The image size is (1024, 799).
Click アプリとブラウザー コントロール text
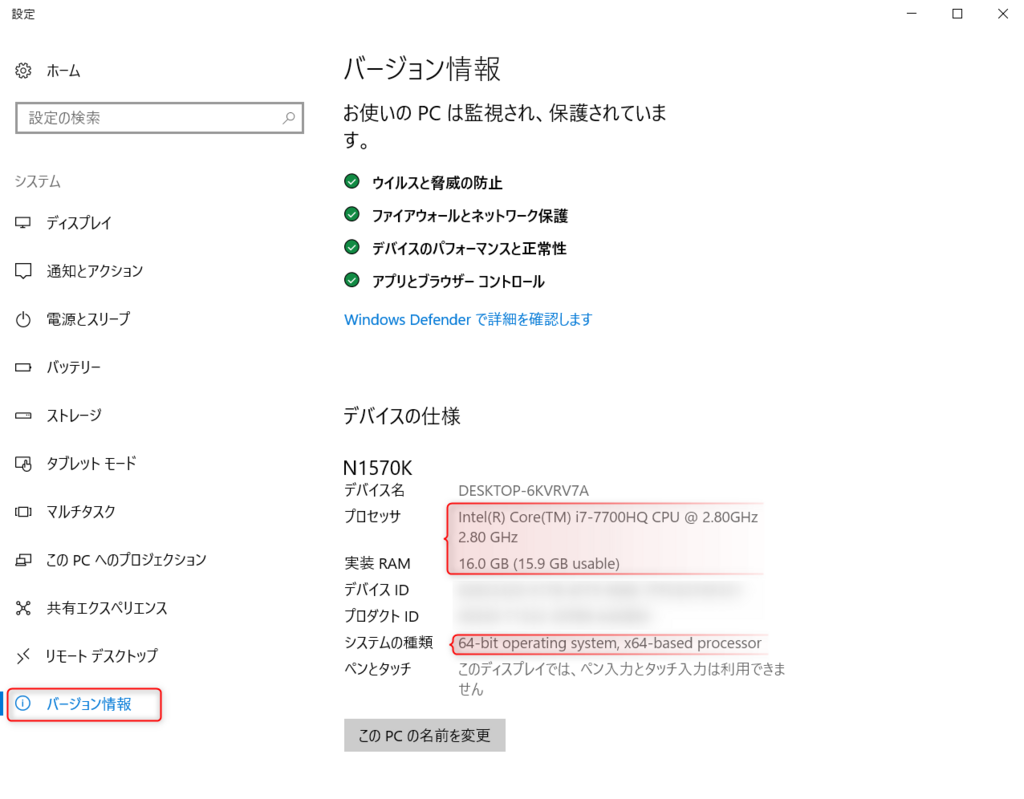[458, 282]
